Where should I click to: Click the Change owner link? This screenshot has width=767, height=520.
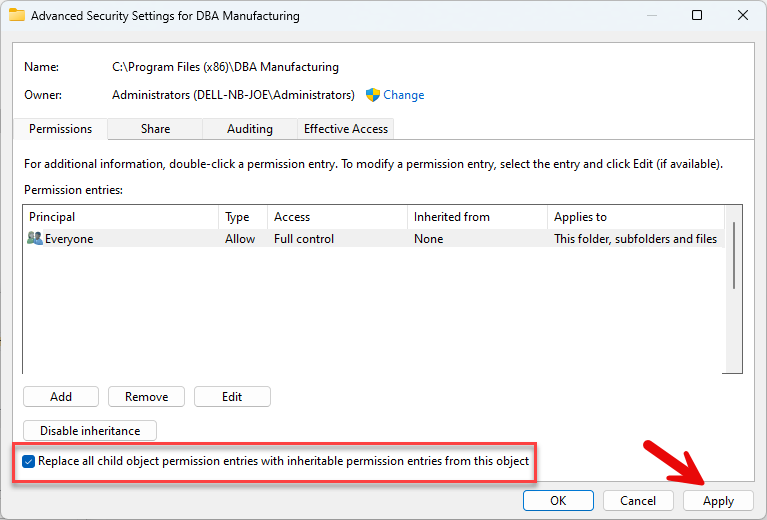(x=404, y=95)
